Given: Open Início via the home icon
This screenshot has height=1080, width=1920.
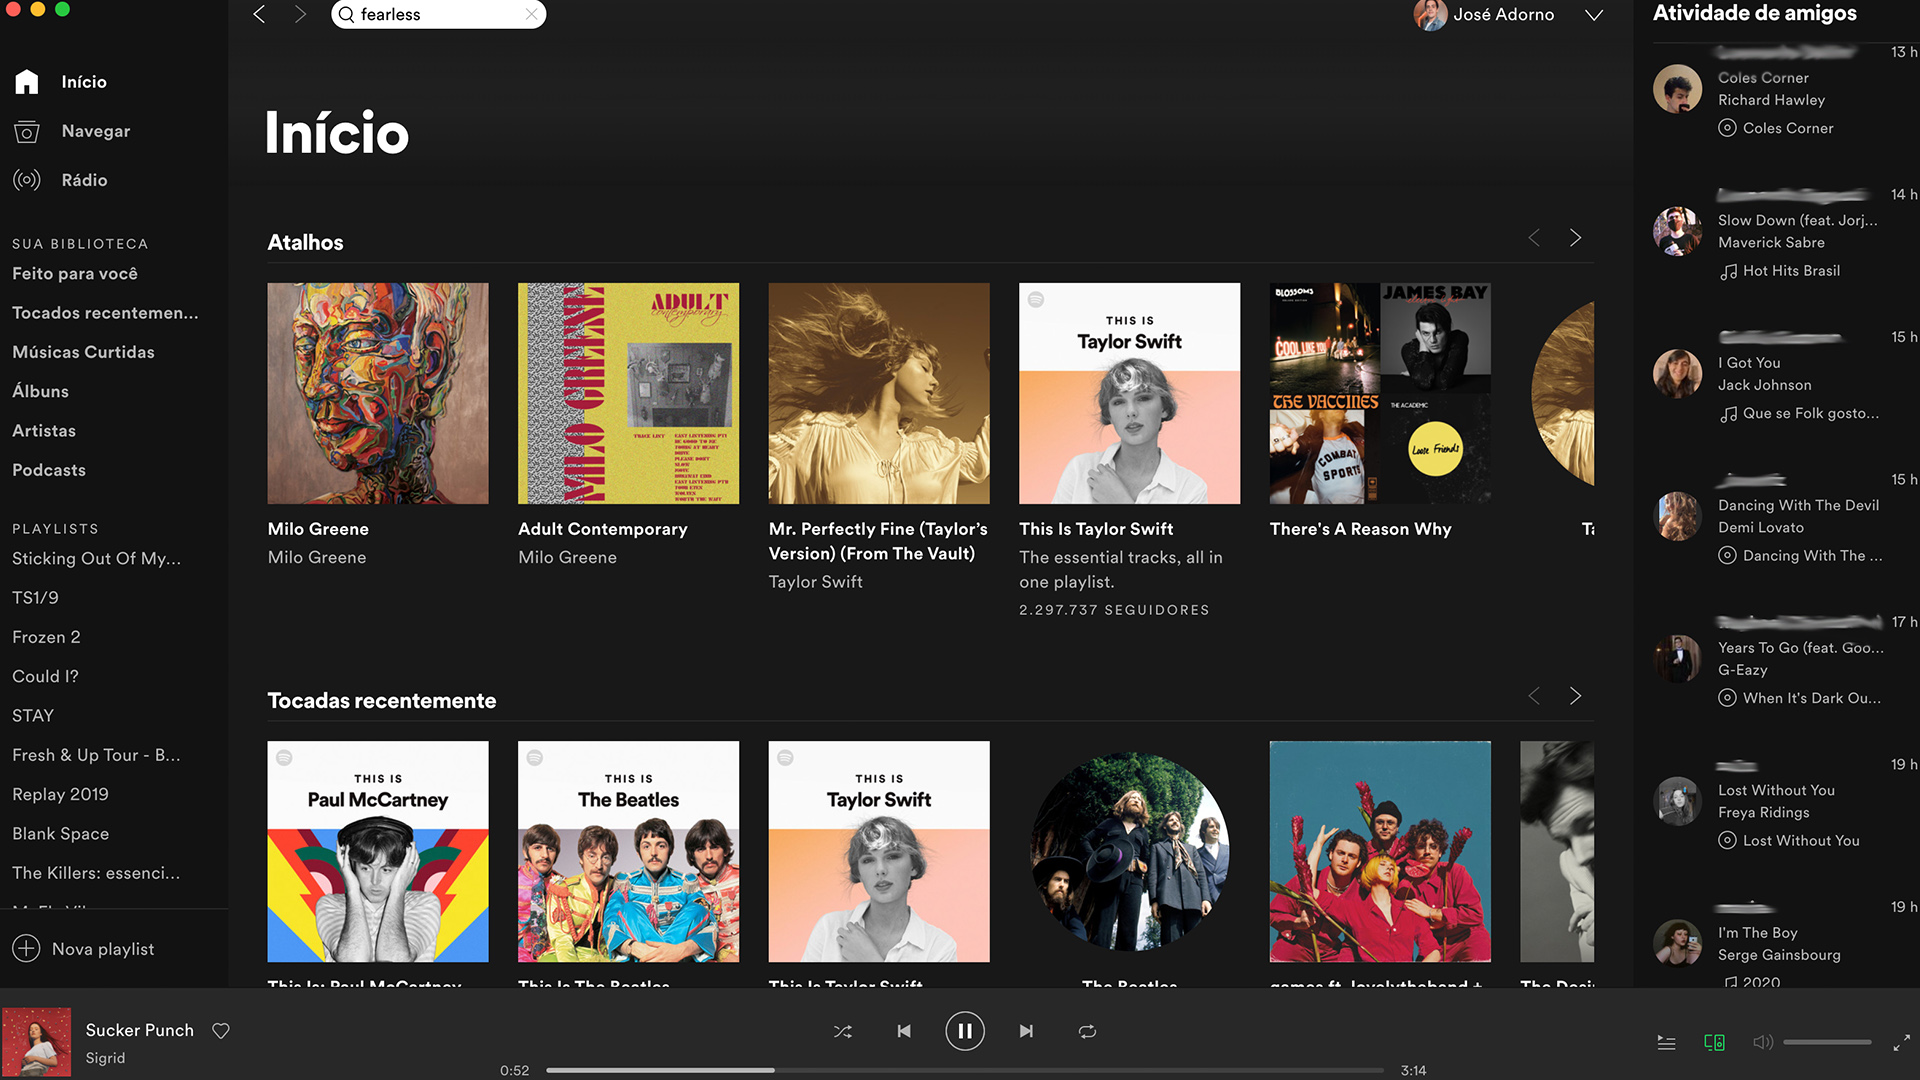Looking at the screenshot, I should coord(27,82).
